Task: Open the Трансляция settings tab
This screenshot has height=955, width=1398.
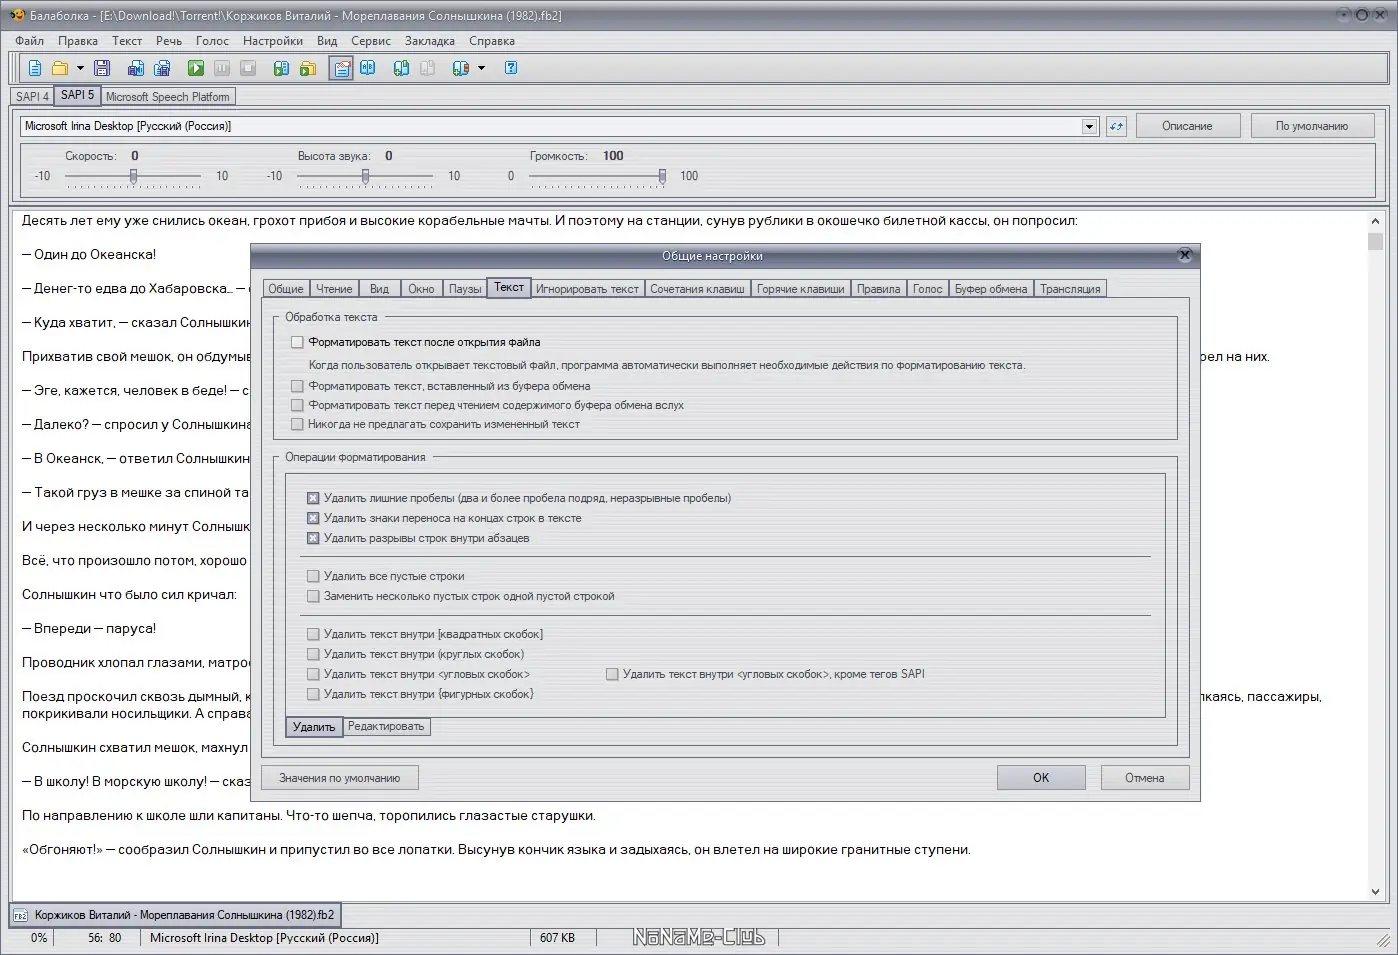Action: (x=1070, y=289)
